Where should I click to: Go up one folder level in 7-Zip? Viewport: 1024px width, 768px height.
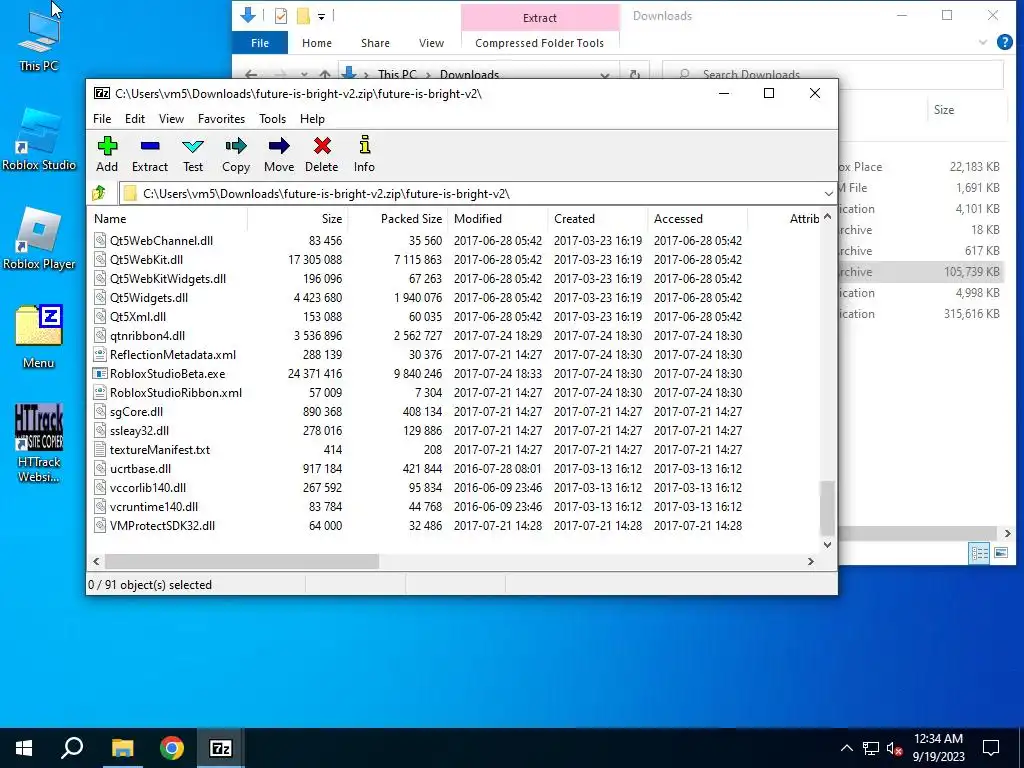click(x=99, y=193)
